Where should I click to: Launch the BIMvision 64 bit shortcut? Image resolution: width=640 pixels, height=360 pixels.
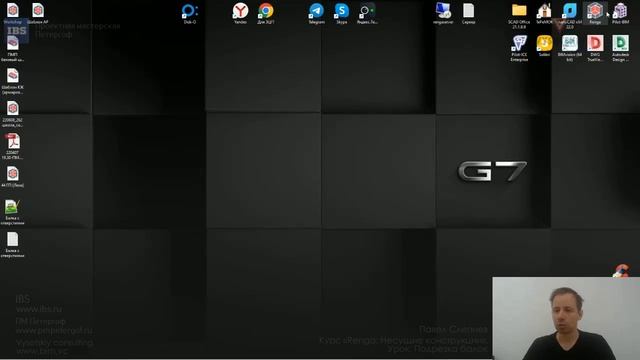[x=570, y=43]
